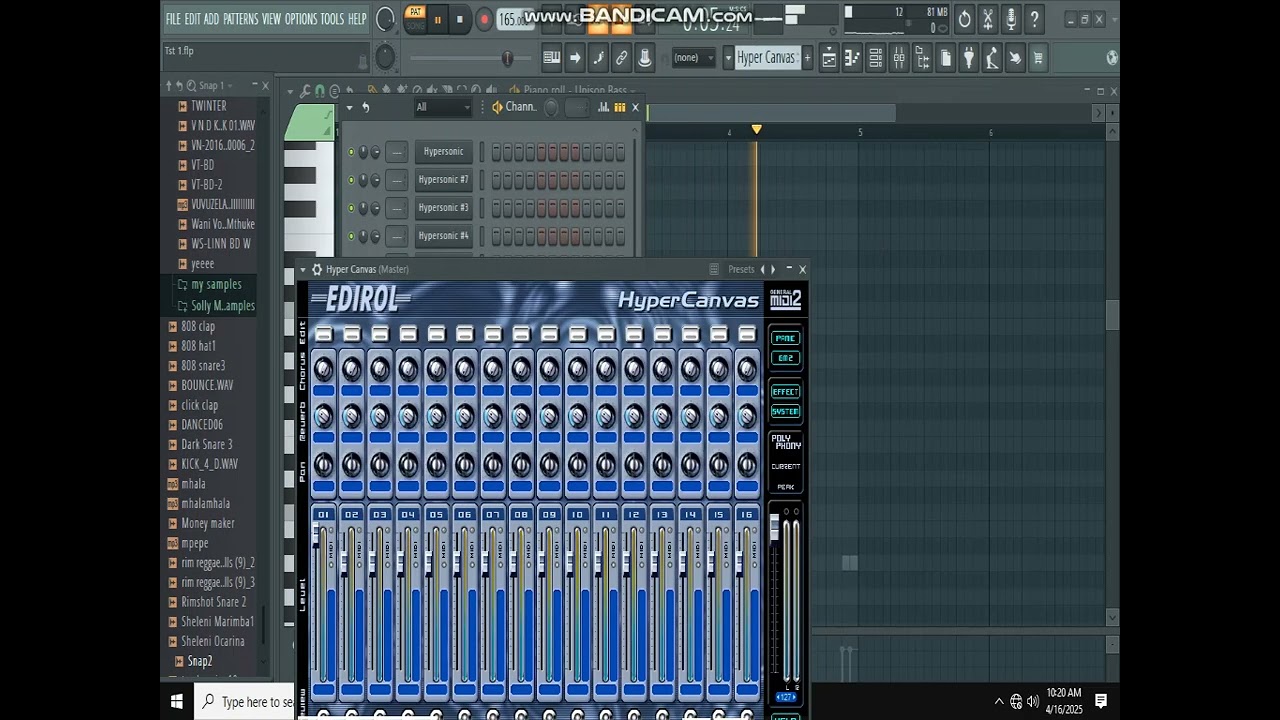
Task: Select the Hypersonic #4 channel button
Action: (443, 236)
